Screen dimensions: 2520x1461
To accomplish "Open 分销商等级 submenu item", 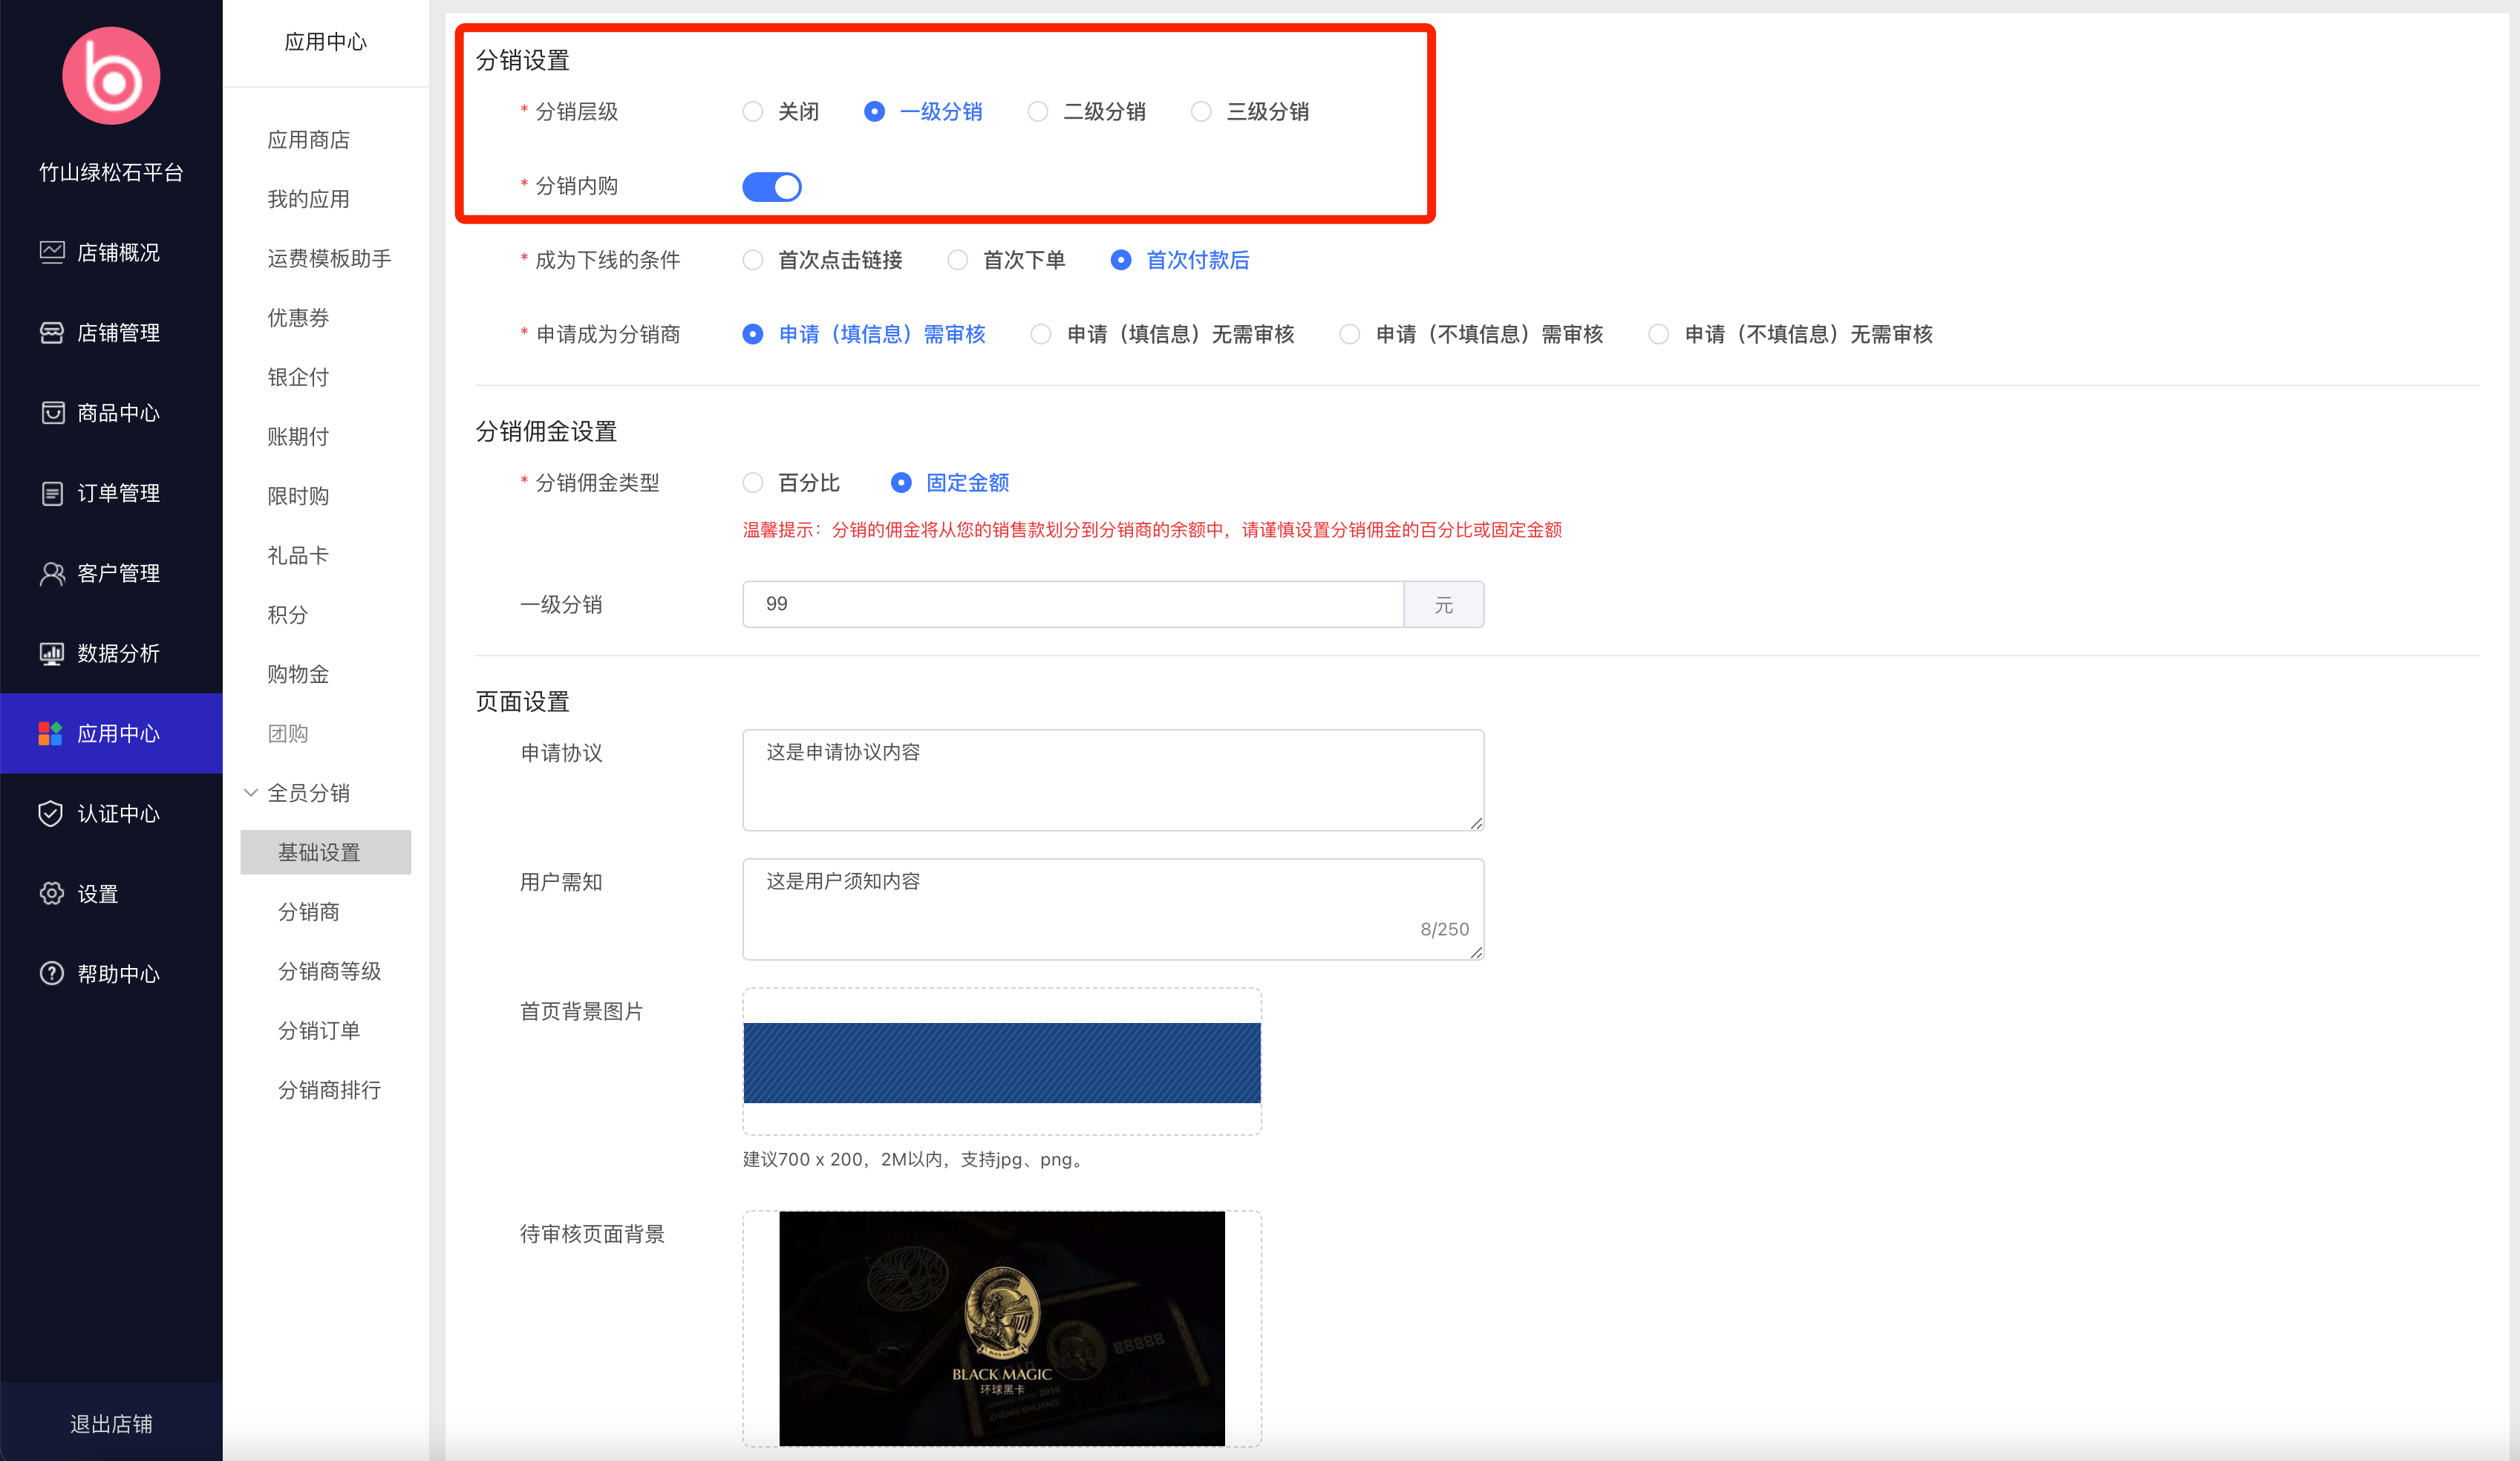I will [x=329, y=971].
